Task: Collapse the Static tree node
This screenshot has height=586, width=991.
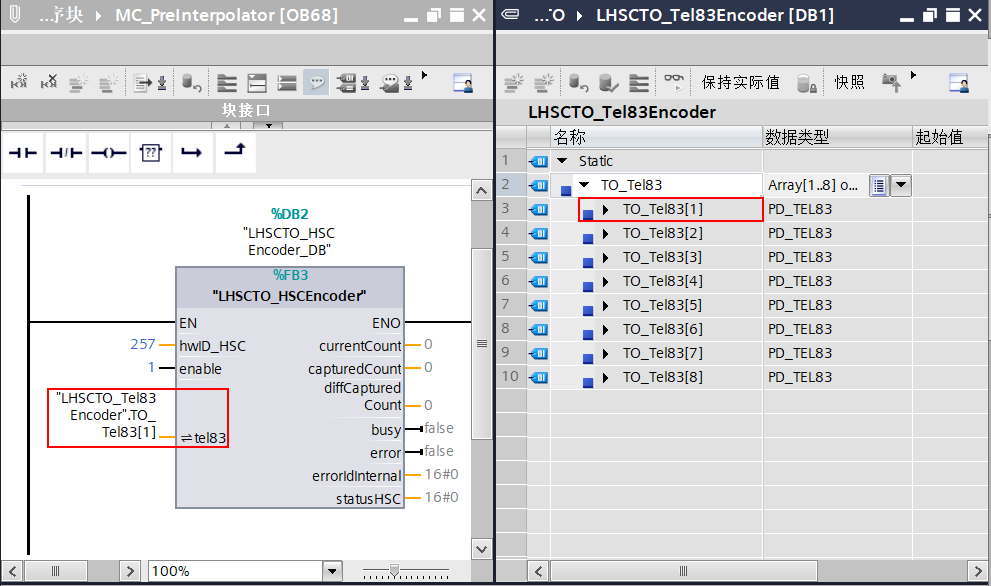Action: [x=562, y=161]
